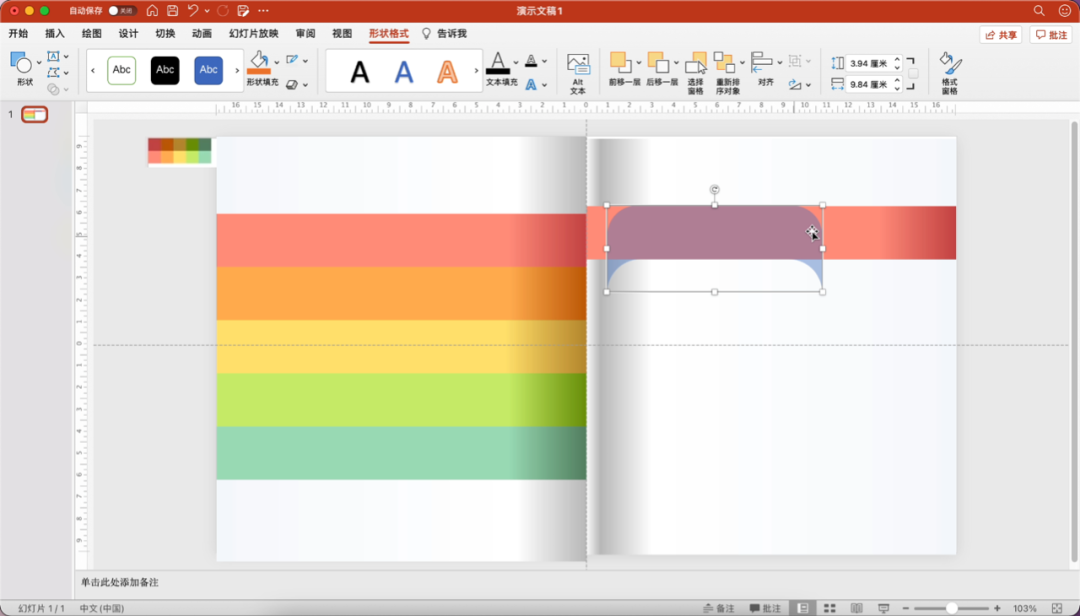Click the edit shape points icon
This screenshot has height=616, width=1080.
53,72
